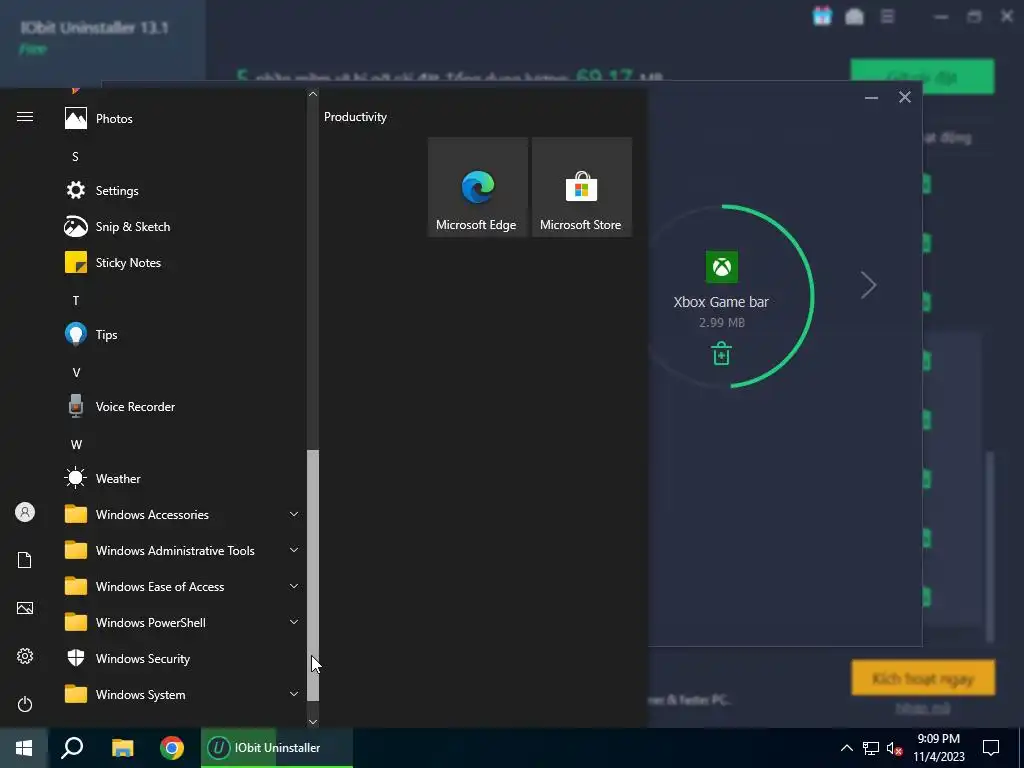Click the V letter group header
Screen dimensions: 1024x768
[76, 373]
